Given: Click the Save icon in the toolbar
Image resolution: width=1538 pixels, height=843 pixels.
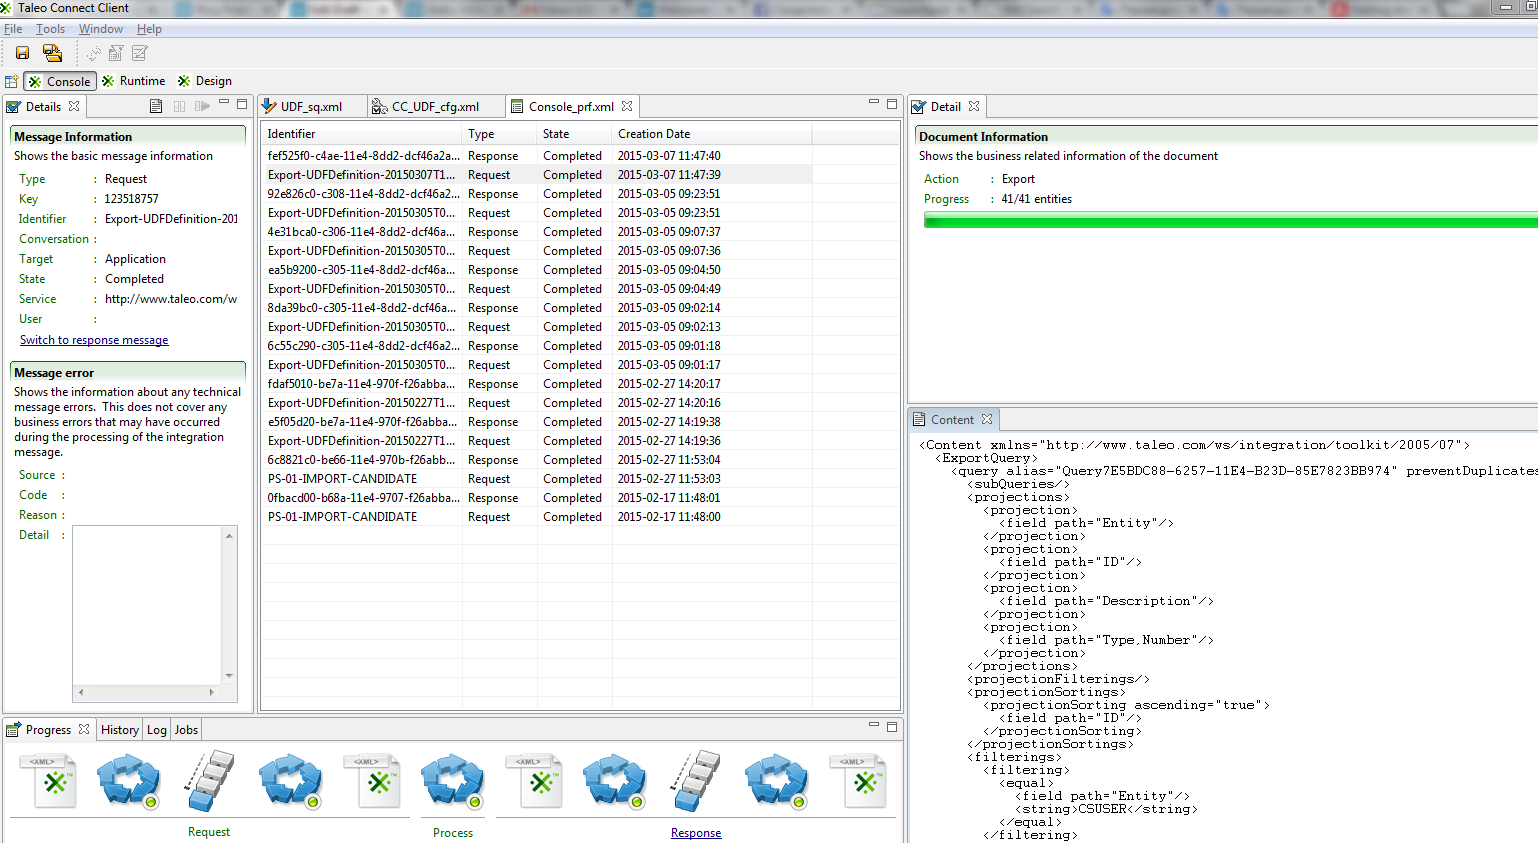Looking at the screenshot, I should coord(22,53).
